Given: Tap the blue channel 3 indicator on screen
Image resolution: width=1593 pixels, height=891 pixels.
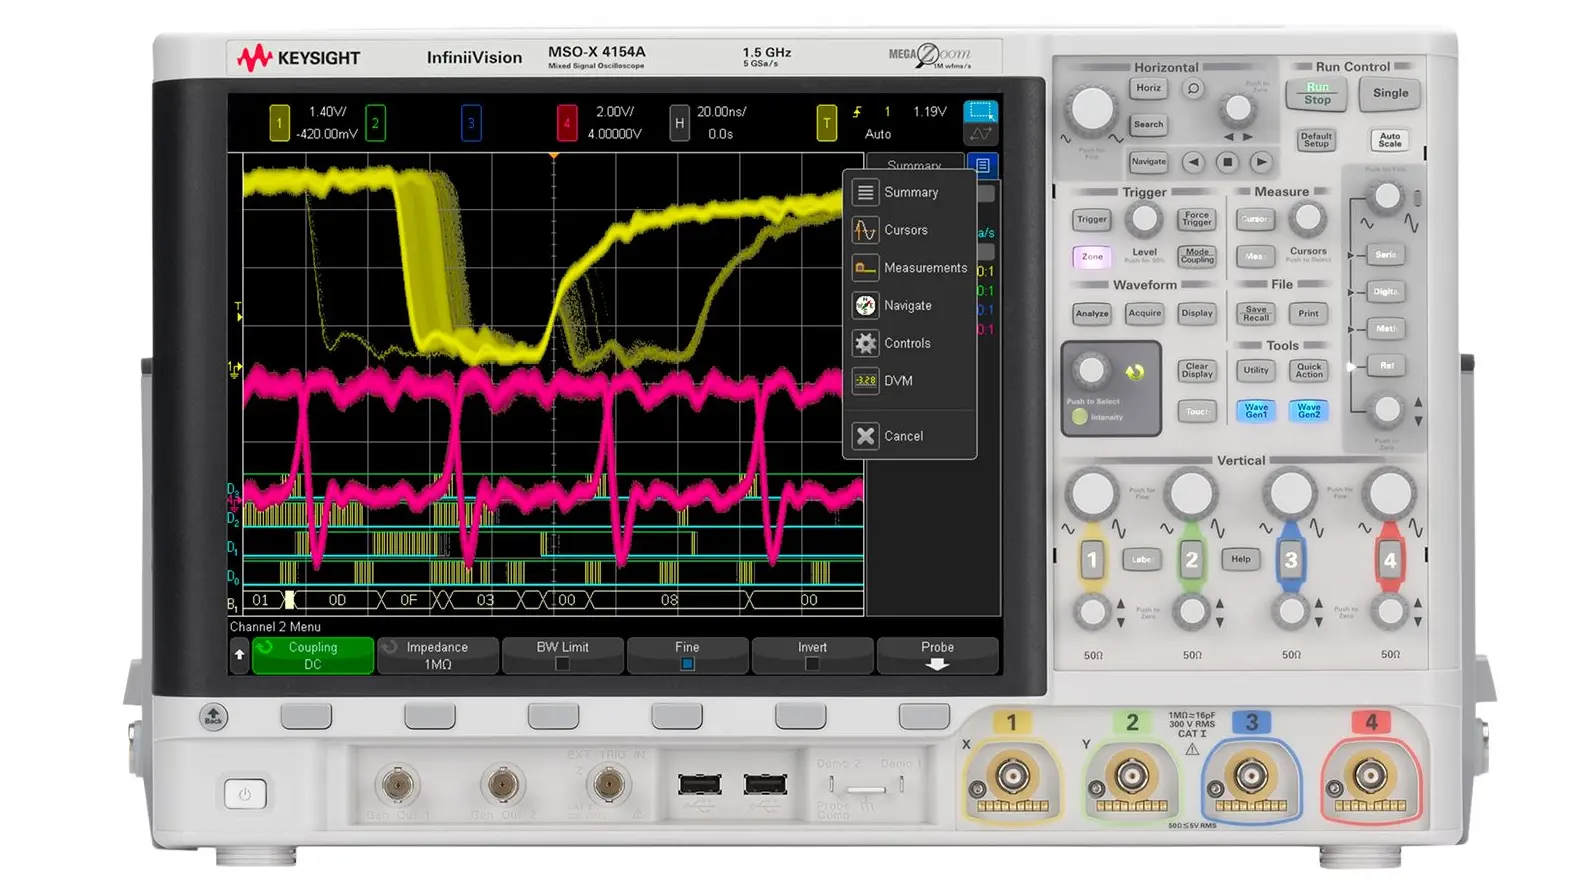Looking at the screenshot, I should 471,123.
